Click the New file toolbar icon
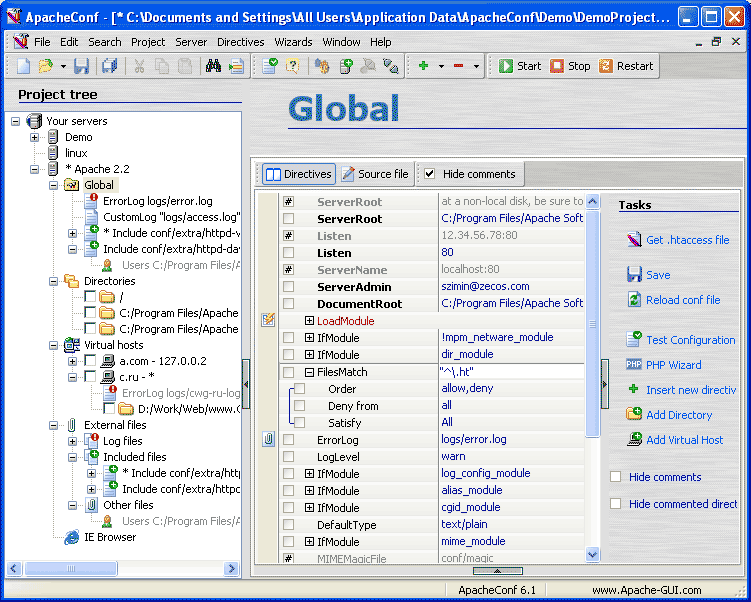Viewport: 751px width, 602px height. [x=24, y=66]
